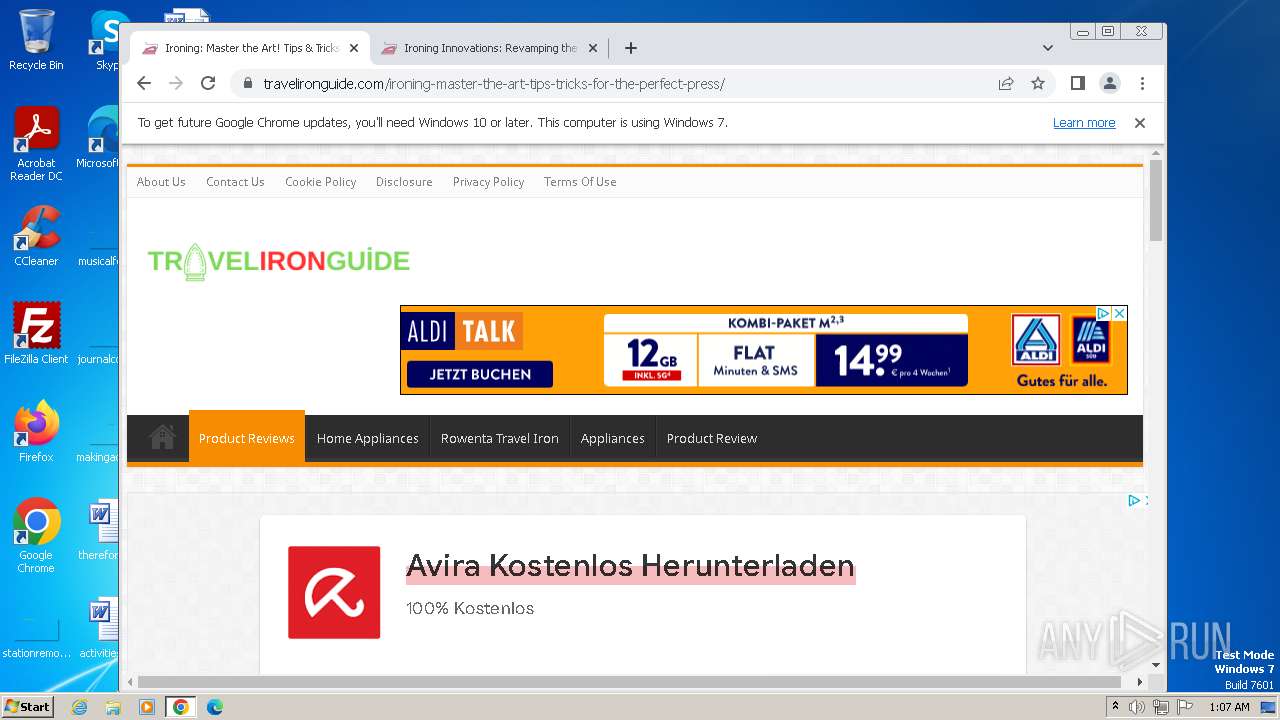Viewport: 1280px width, 720px height.
Task: Open the Product Review menu item
Action: click(x=712, y=438)
